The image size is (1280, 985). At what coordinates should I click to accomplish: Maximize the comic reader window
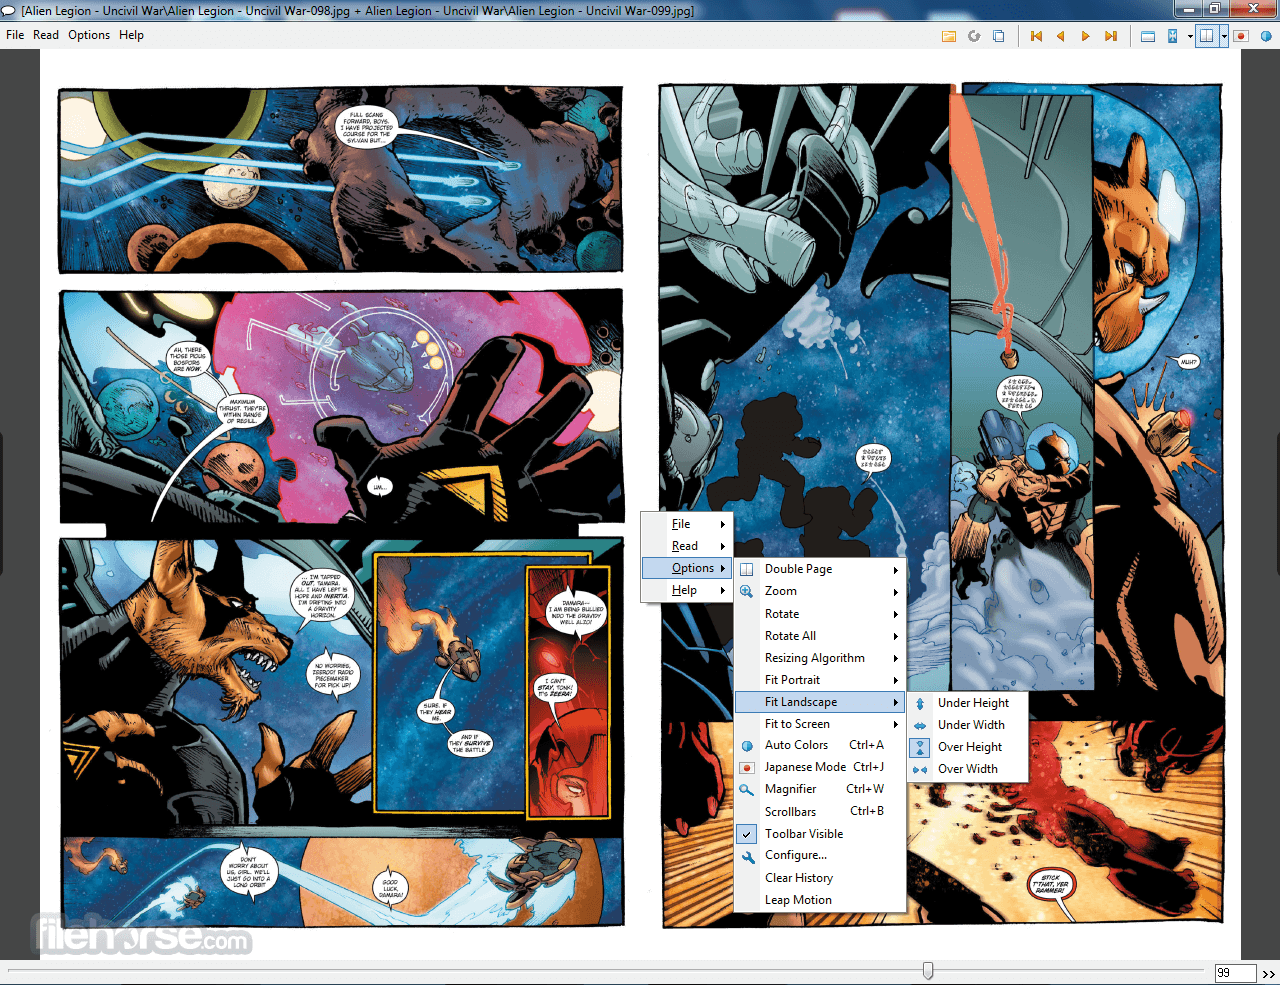pyautogui.click(x=1214, y=8)
